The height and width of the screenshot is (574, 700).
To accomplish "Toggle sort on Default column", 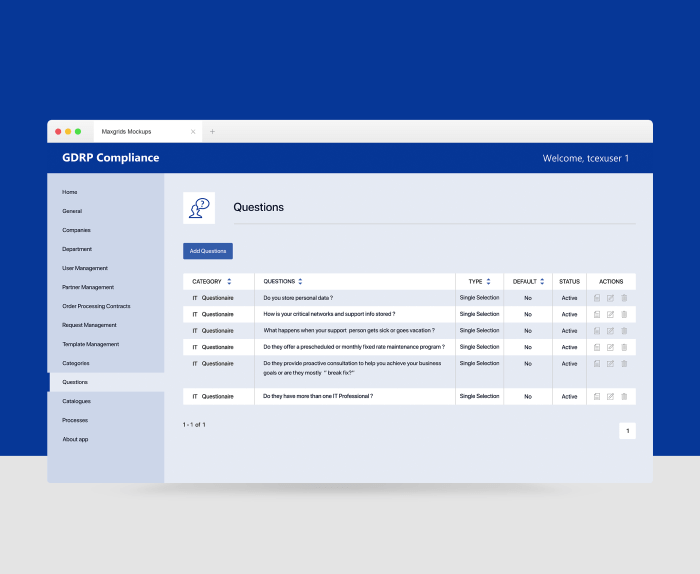I will click(543, 282).
